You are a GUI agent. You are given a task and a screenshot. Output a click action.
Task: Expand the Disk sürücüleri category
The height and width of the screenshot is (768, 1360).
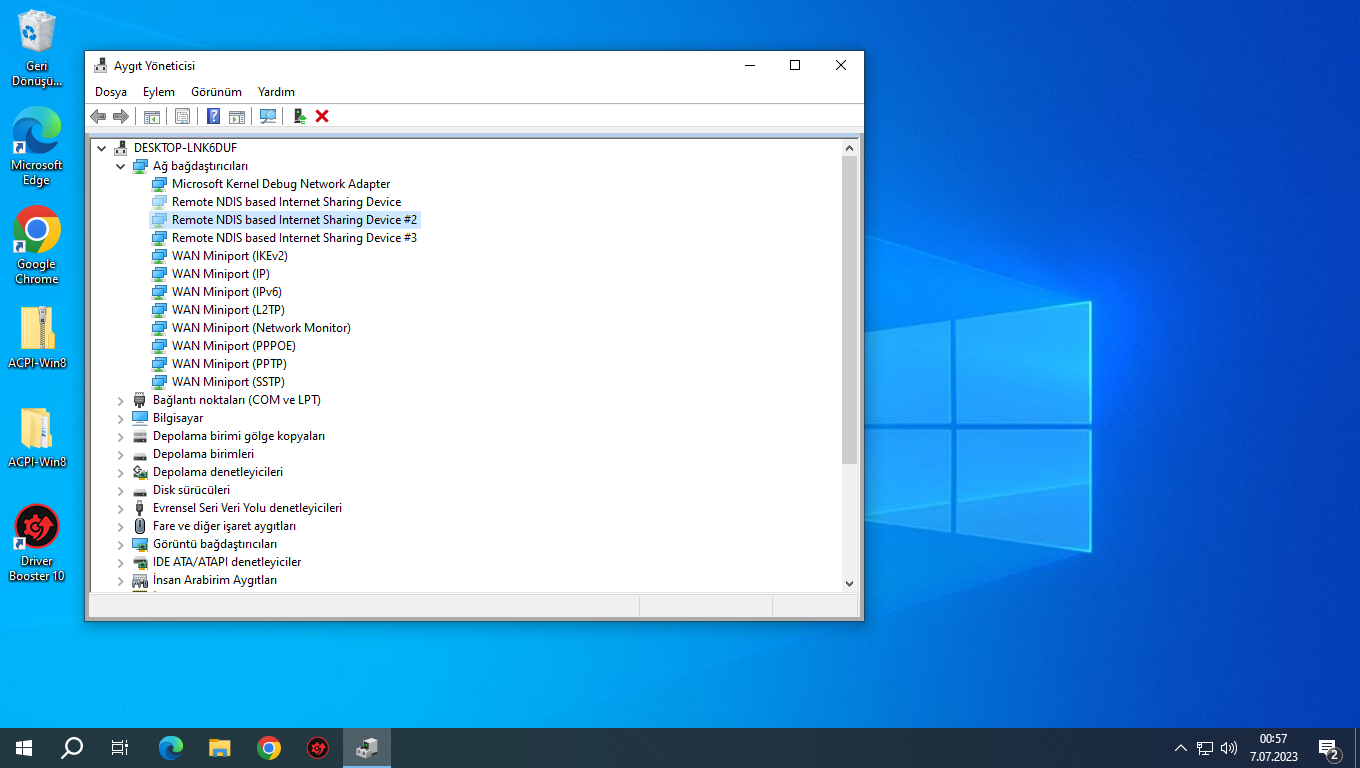[121, 490]
